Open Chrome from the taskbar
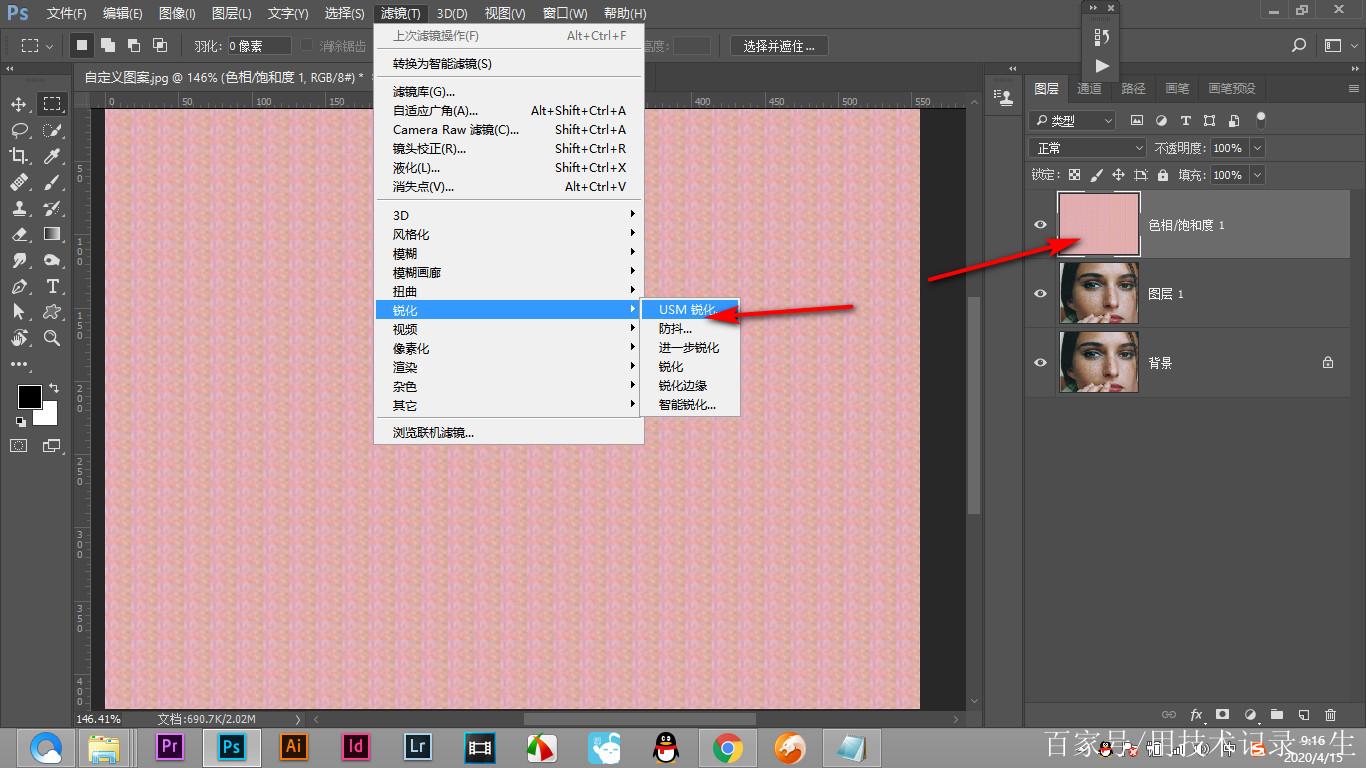1366x768 pixels. point(727,747)
